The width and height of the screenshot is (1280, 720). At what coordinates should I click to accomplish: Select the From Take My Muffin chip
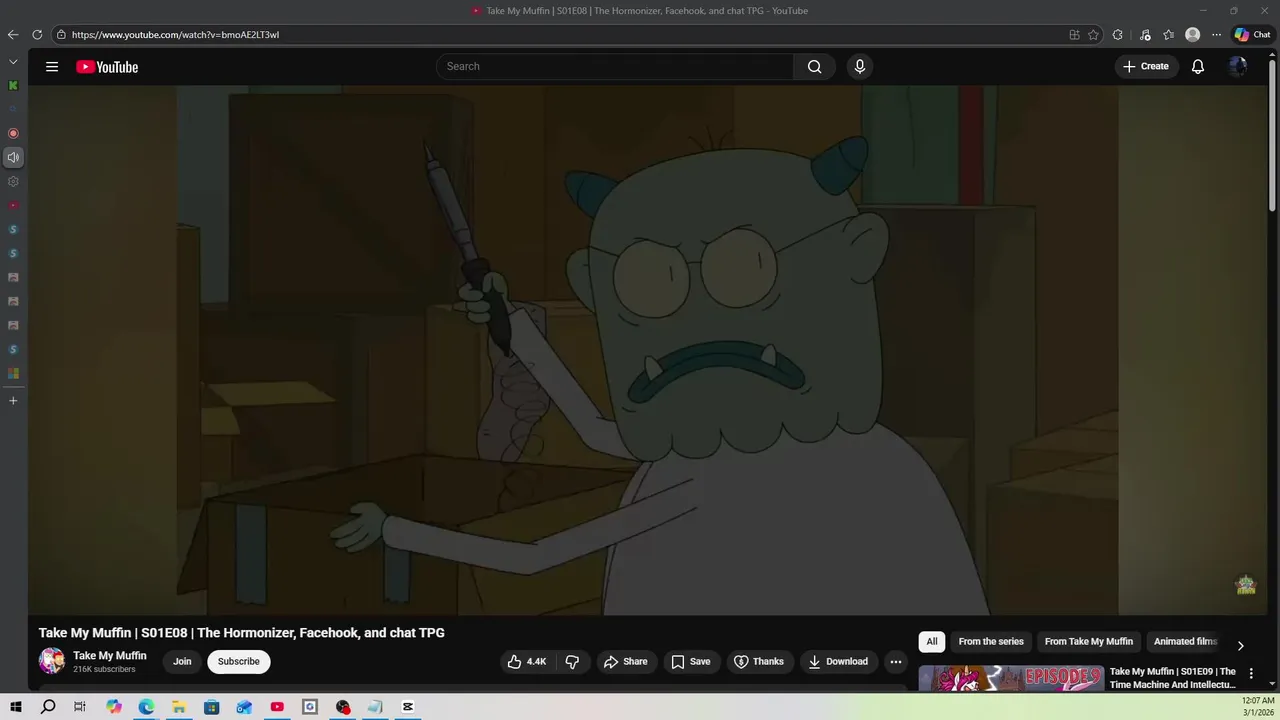pos(1088,642)
